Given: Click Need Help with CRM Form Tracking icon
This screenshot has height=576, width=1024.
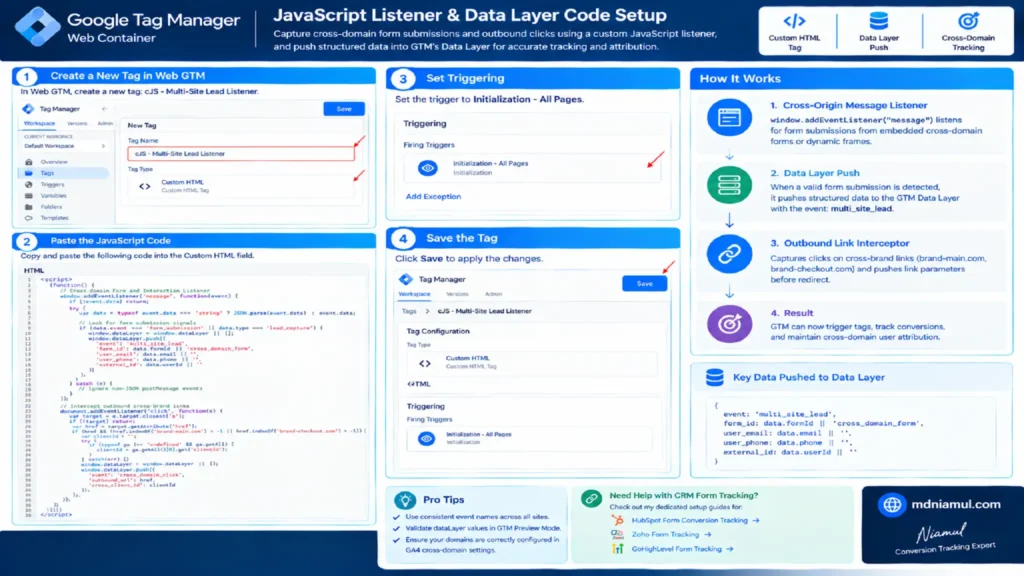Looking at the screenshot, I should (x=592, y=499).
